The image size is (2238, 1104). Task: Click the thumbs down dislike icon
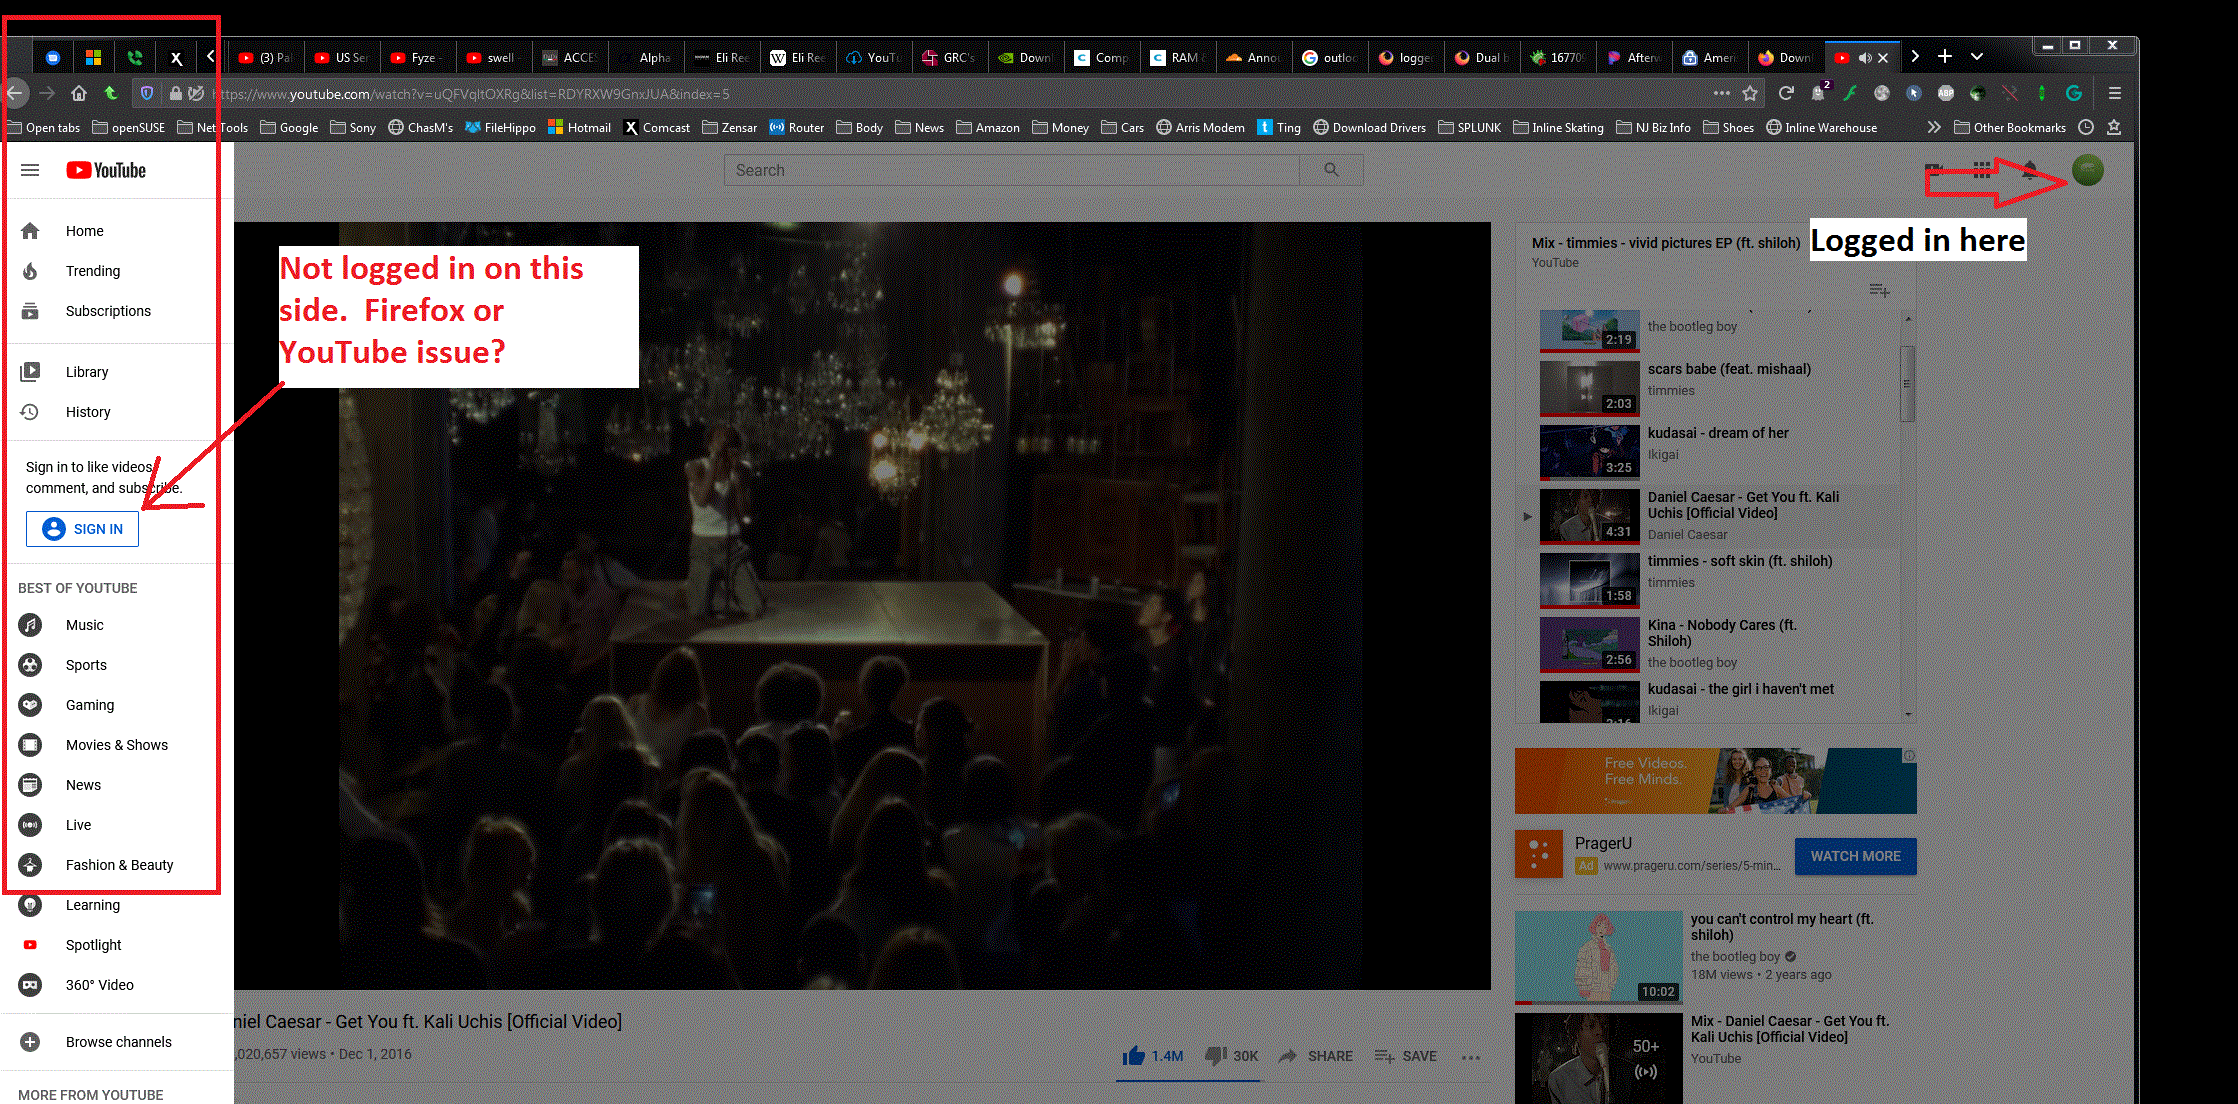1215,1056
